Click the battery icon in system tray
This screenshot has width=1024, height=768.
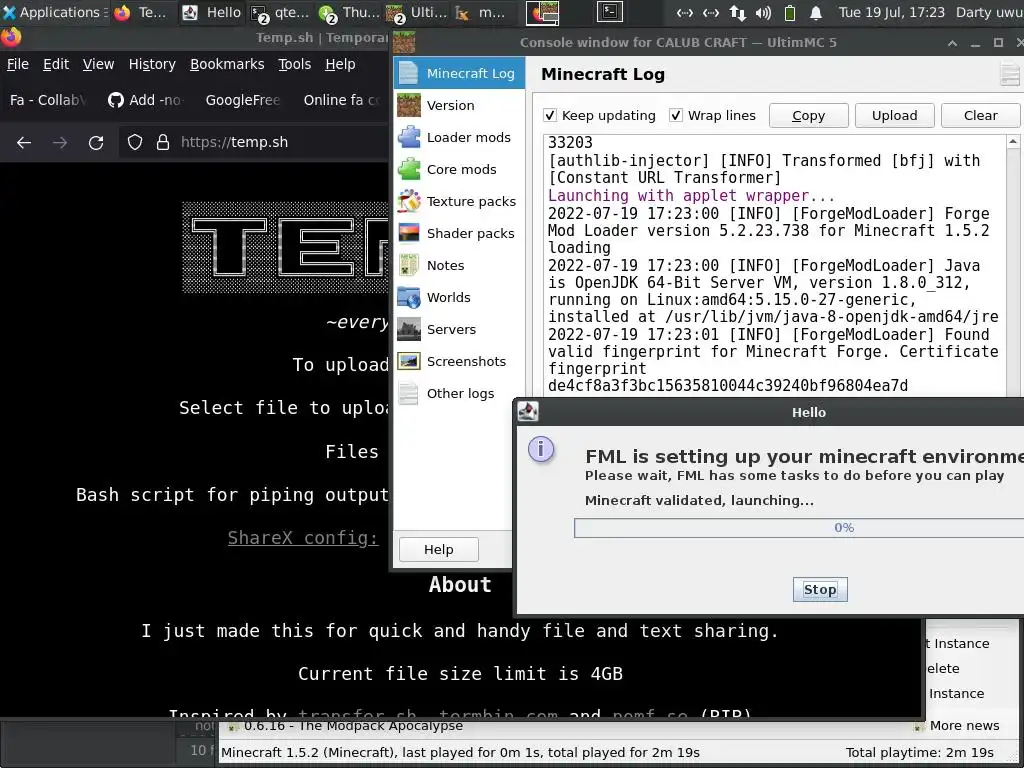[x=790, y=12]
